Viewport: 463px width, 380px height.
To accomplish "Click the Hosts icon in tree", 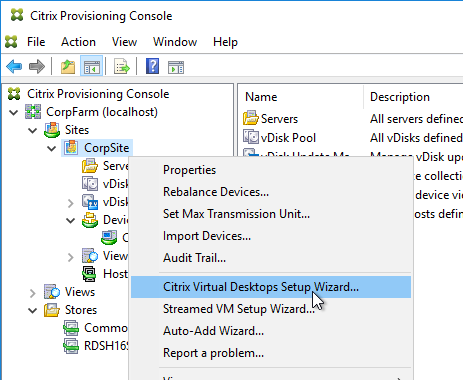I will [x=89, y=274].
